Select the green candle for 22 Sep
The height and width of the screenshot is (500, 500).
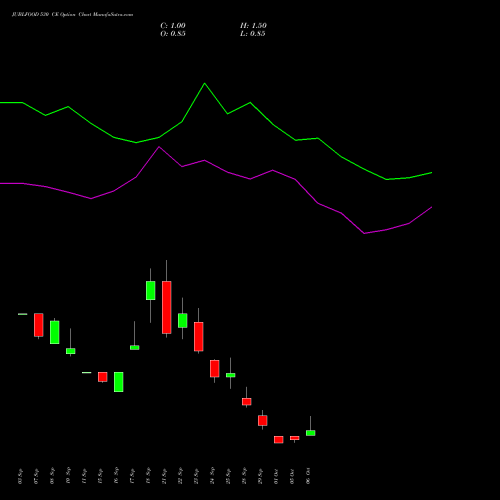click(183, 321)
